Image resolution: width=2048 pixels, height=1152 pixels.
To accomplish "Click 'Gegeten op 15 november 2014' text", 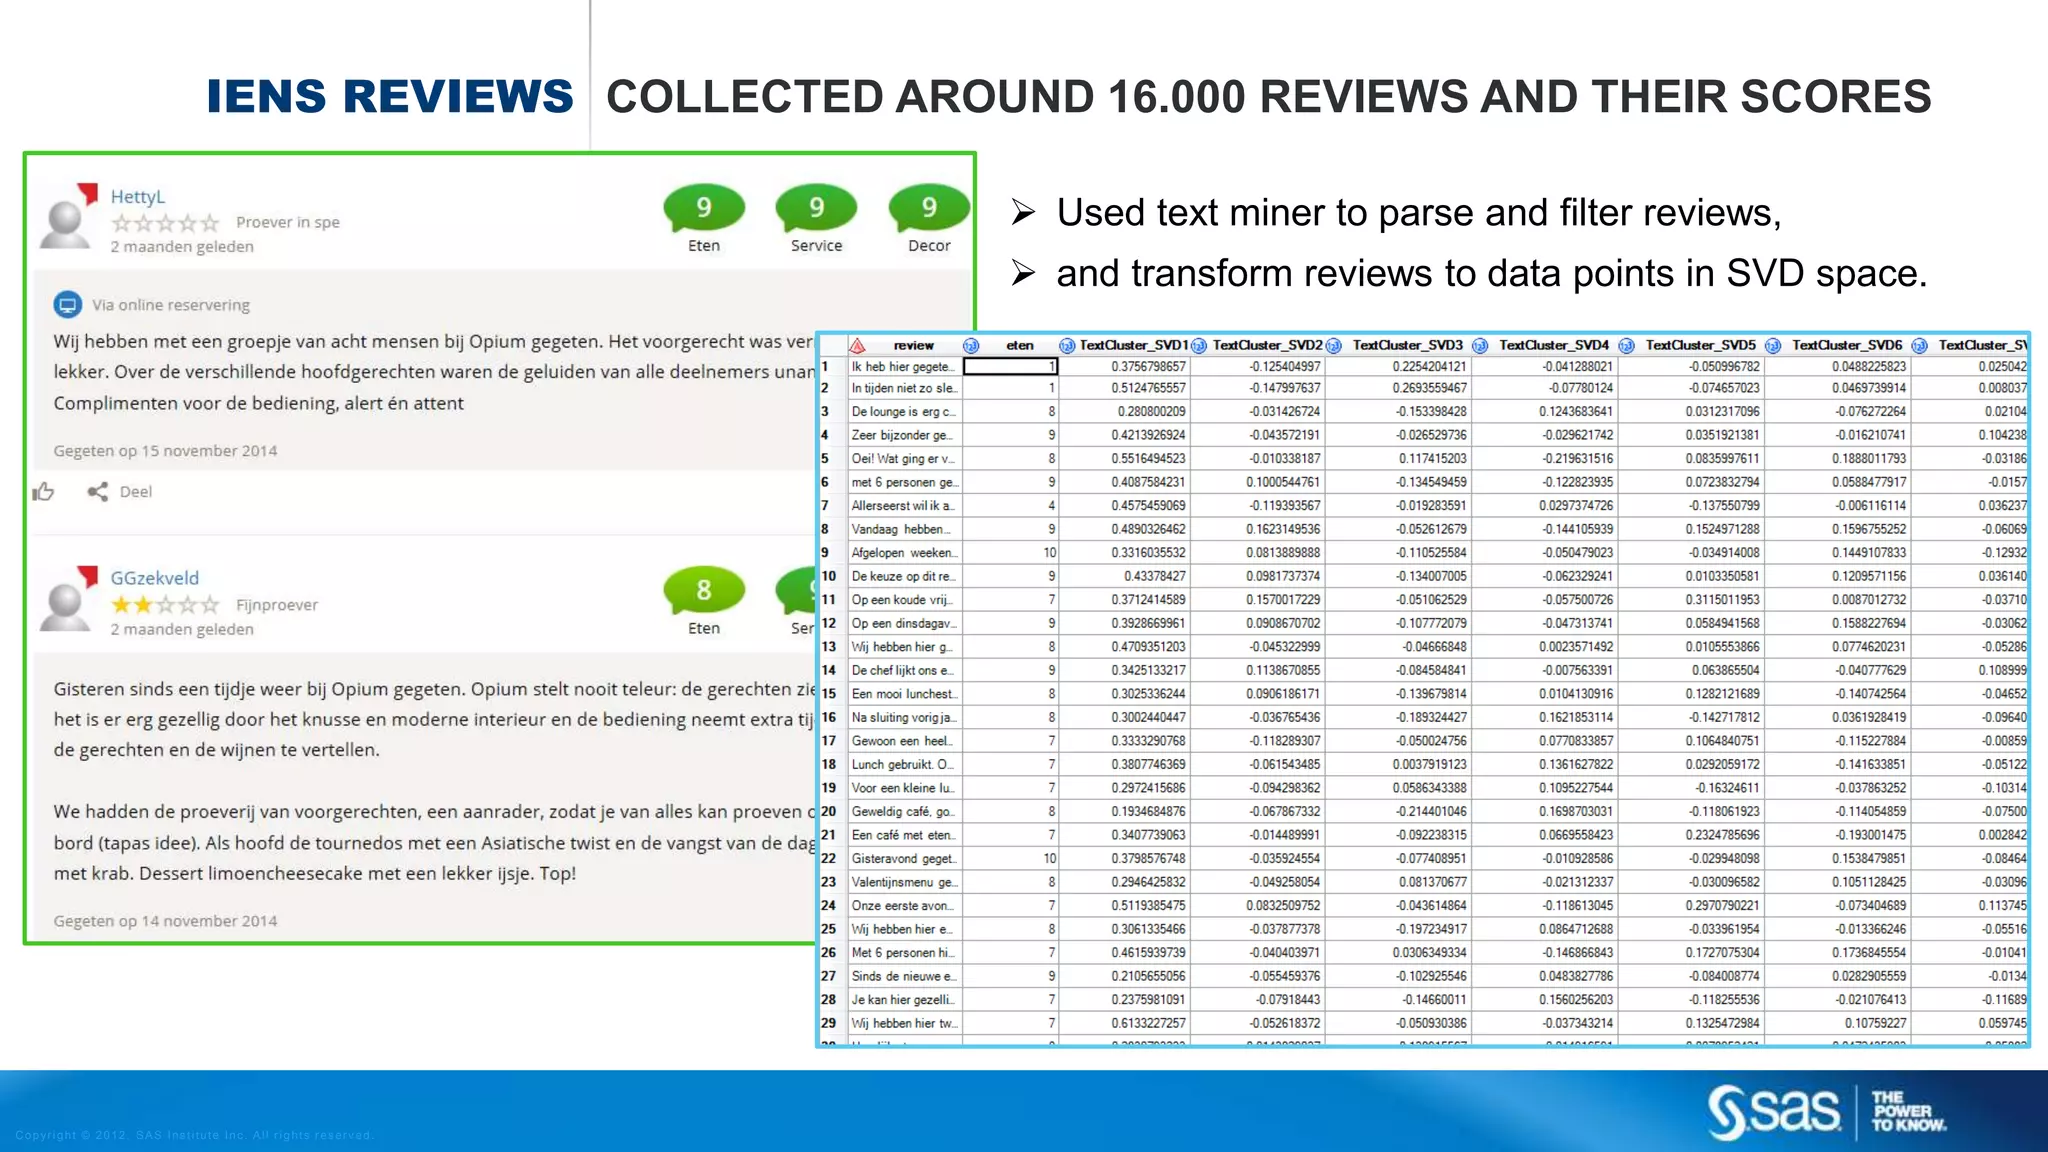I will pyautogui.click(x=165, y=451).
